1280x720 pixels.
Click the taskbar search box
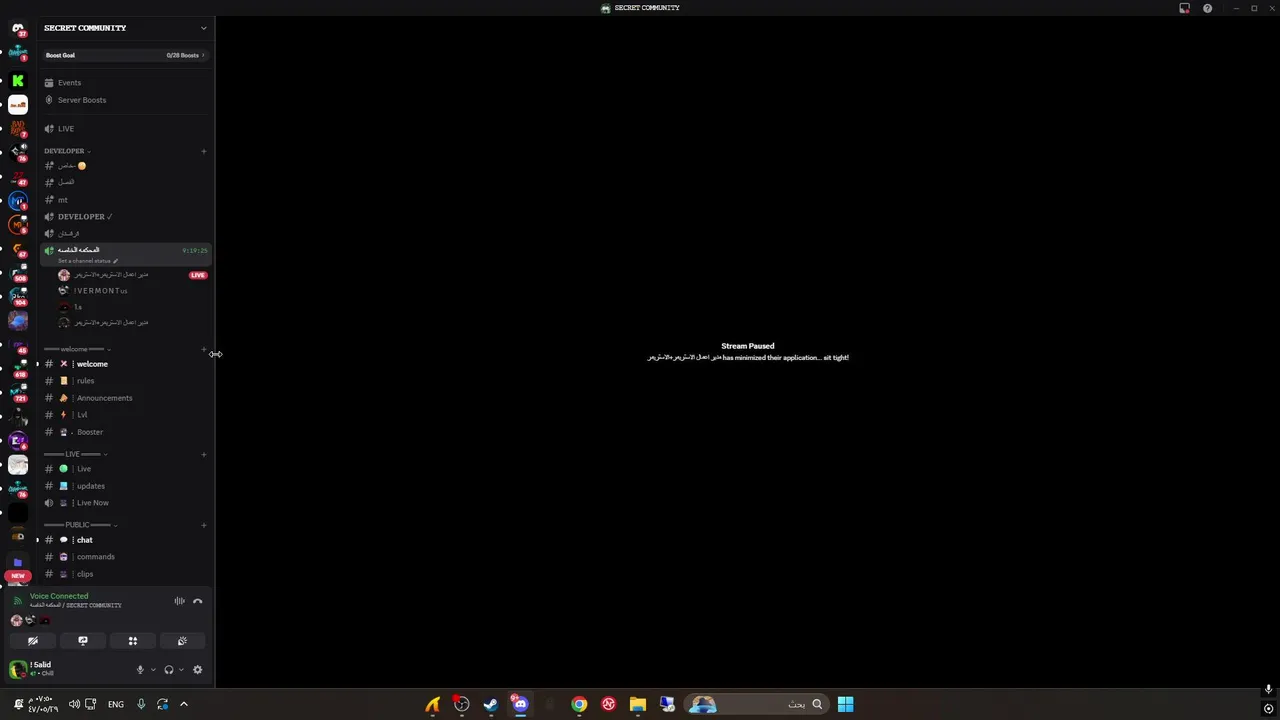point(757,704)
